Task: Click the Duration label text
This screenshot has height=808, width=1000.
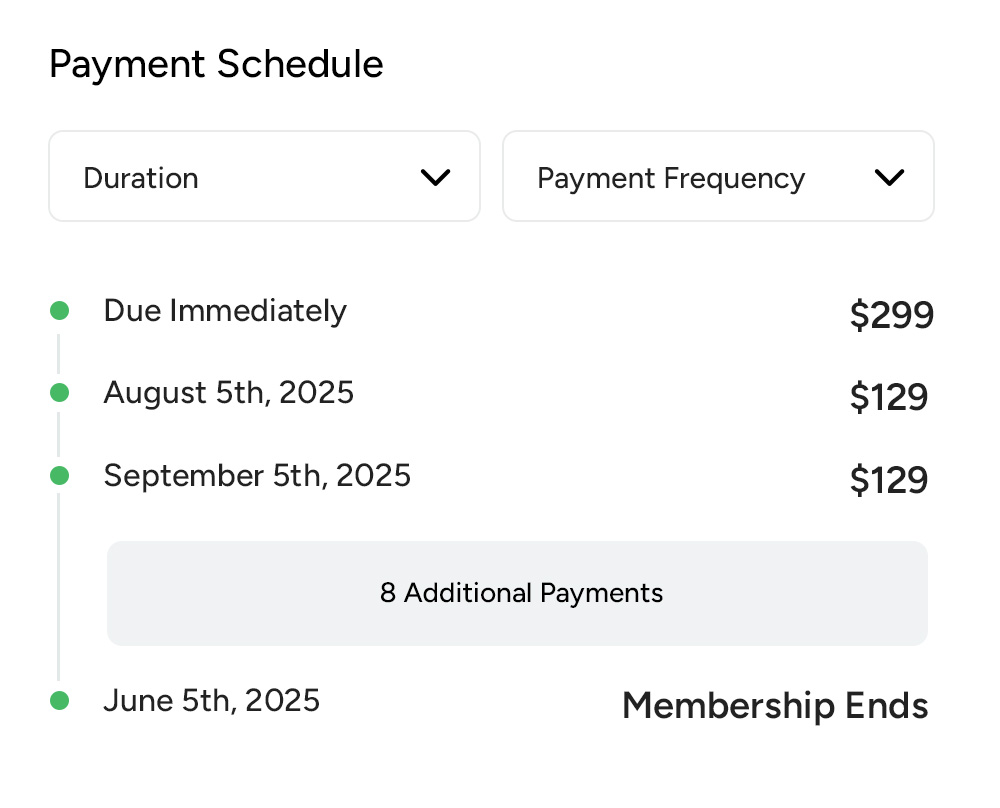Action: click(x=141, y=178)
